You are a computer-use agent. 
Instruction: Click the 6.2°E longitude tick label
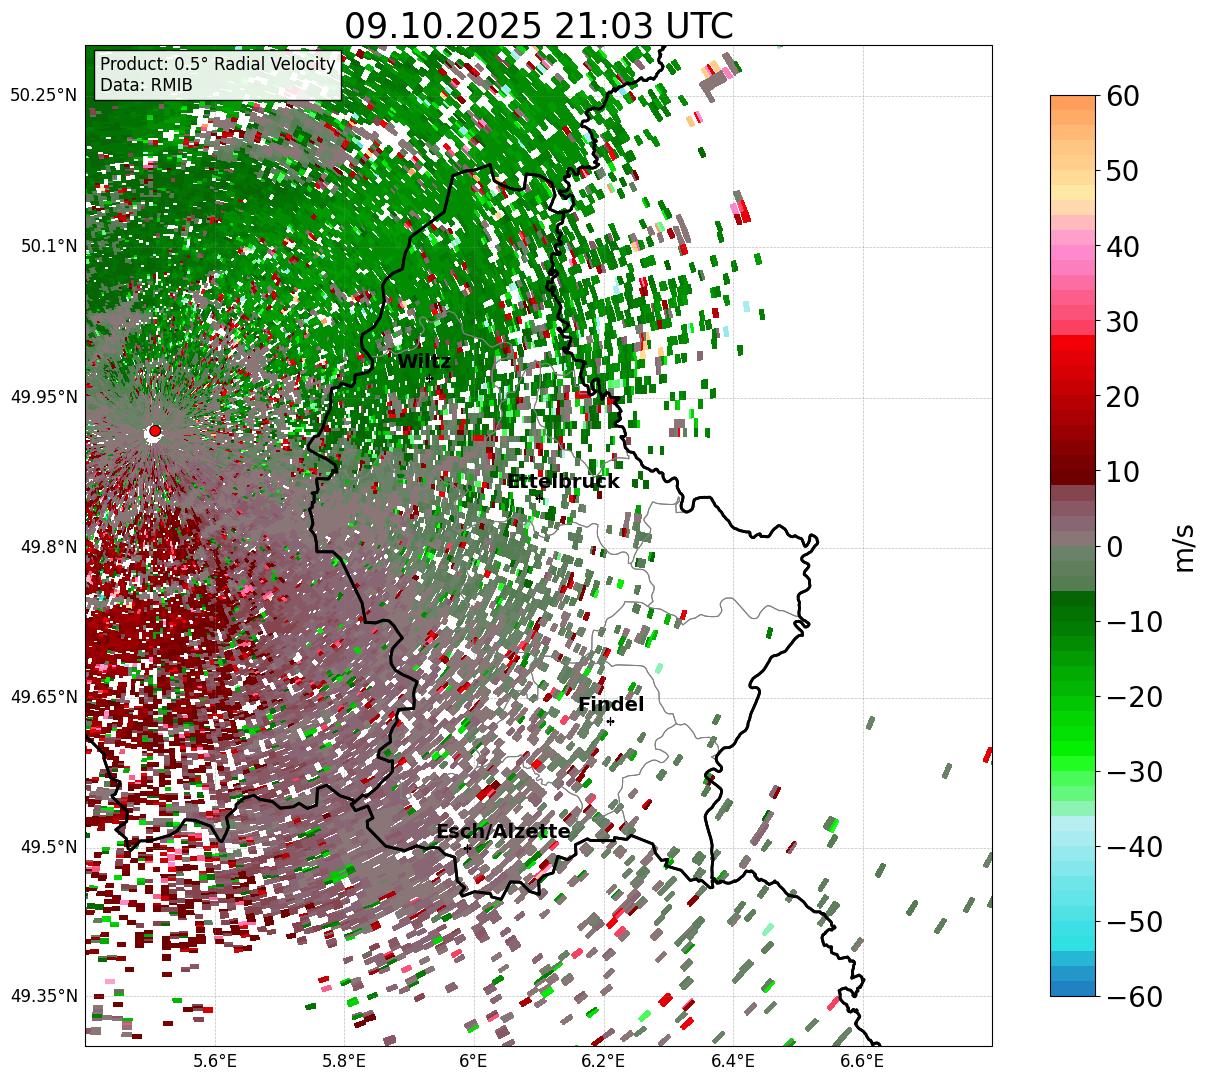click(x=603, y=1061)
